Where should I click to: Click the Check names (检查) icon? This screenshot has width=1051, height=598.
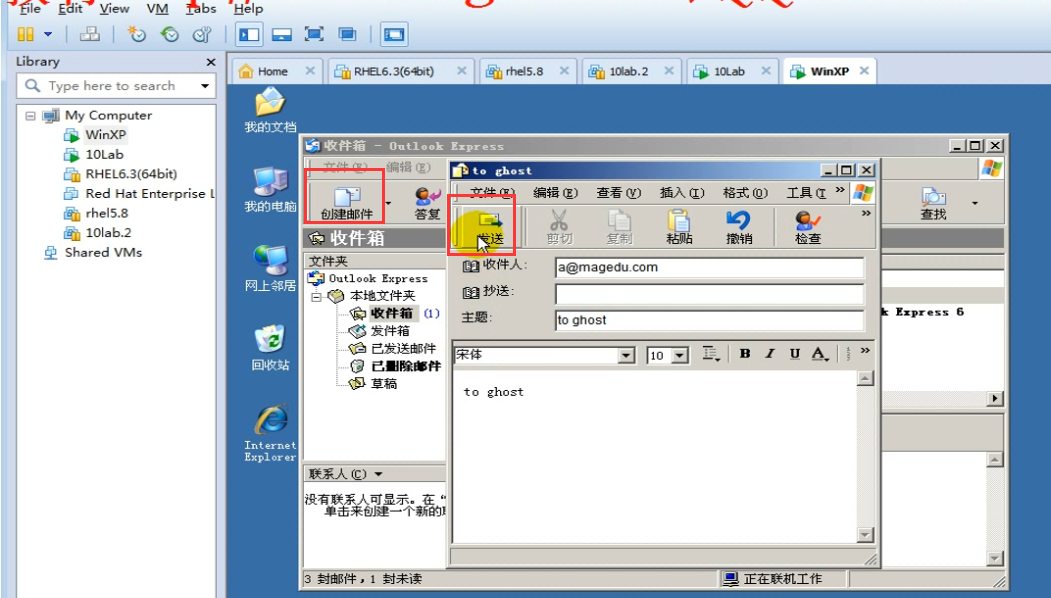tap(808, 227)
